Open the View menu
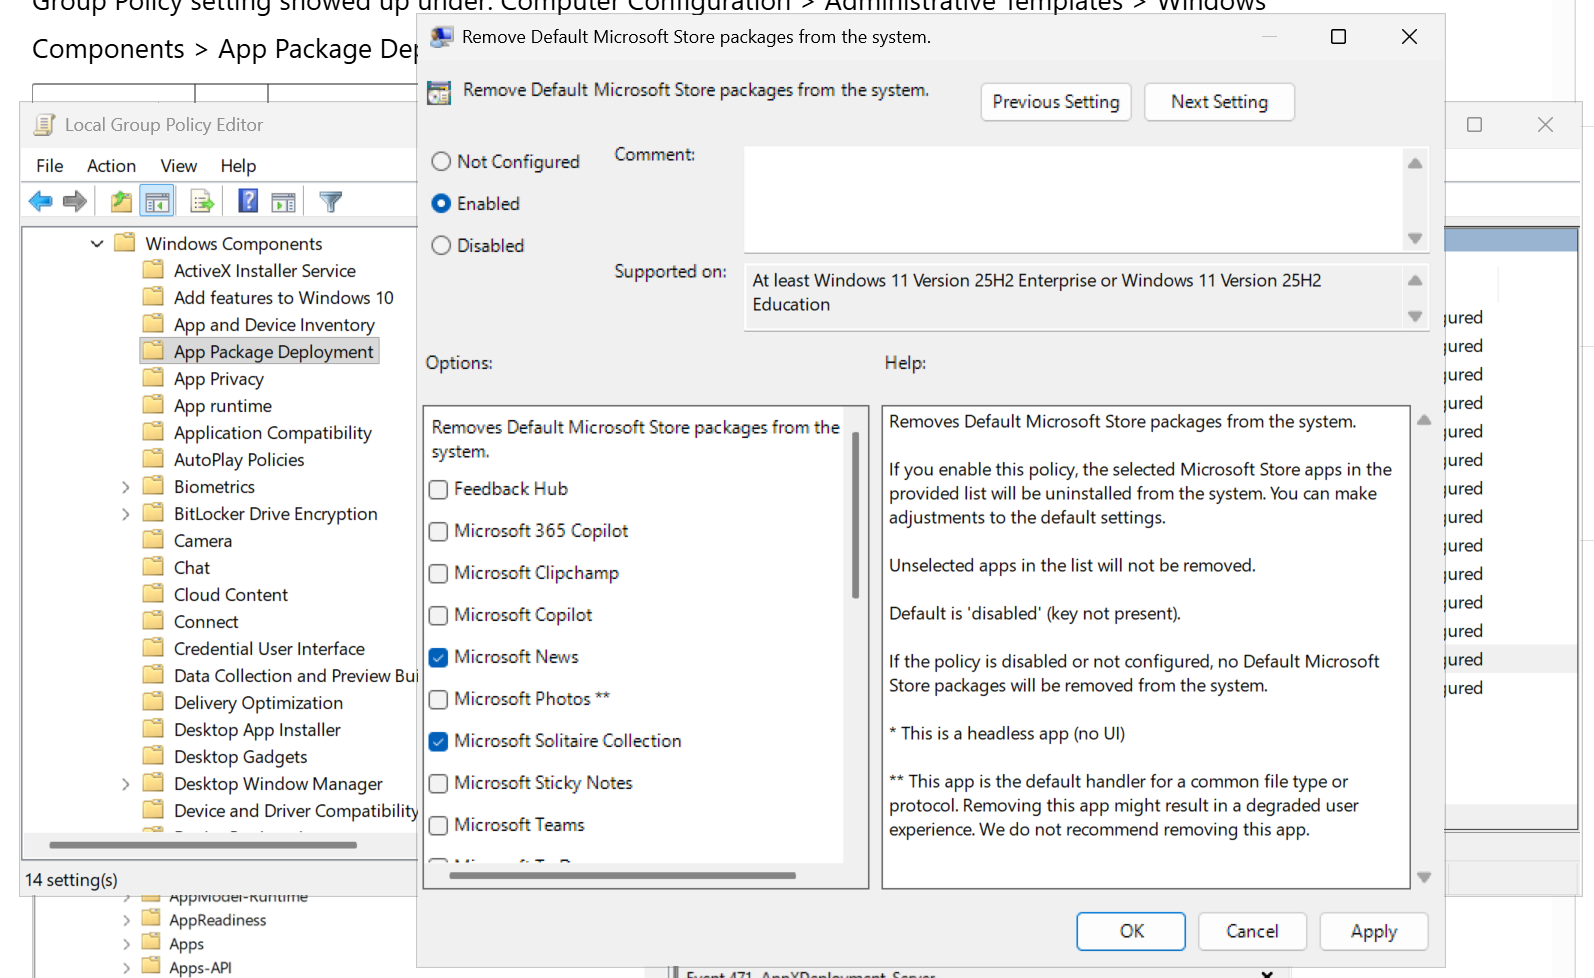The image size is (1594, 978). coord(179,166)
